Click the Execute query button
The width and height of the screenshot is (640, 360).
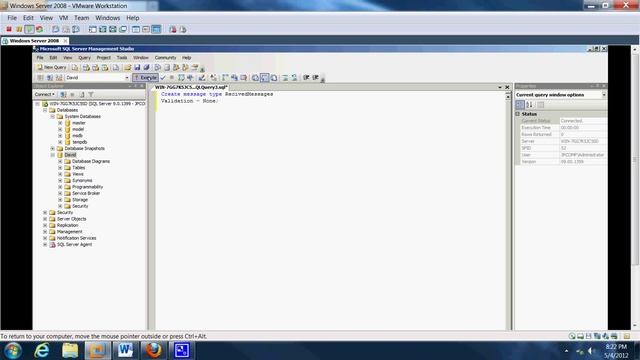(145, 78)
